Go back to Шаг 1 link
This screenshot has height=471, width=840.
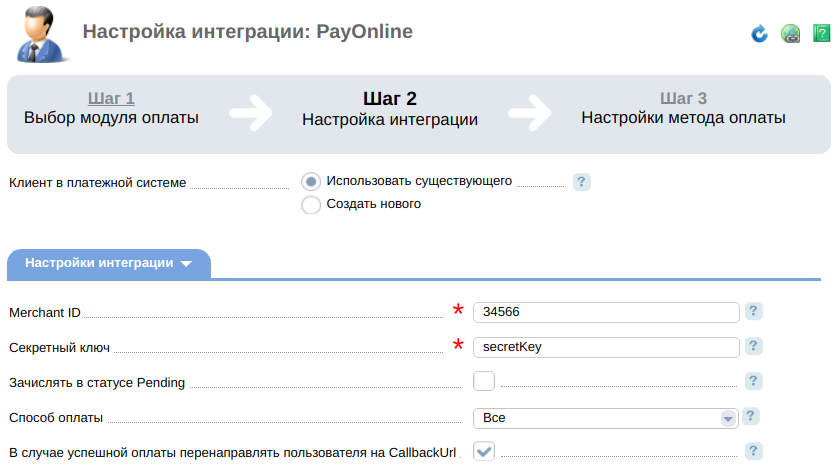[111, 99]
